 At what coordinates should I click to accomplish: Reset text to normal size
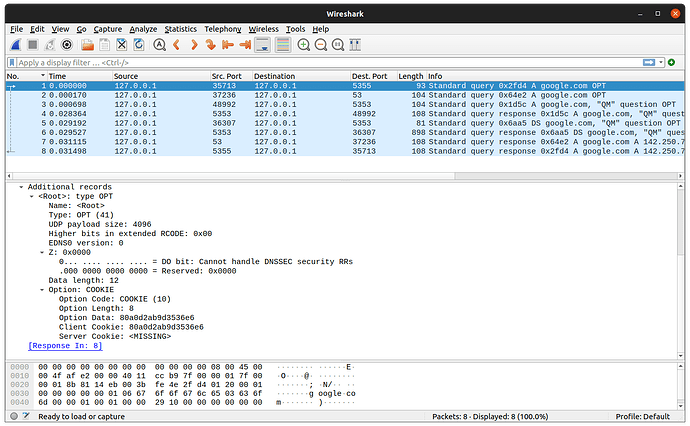click(x=338, y=45)
